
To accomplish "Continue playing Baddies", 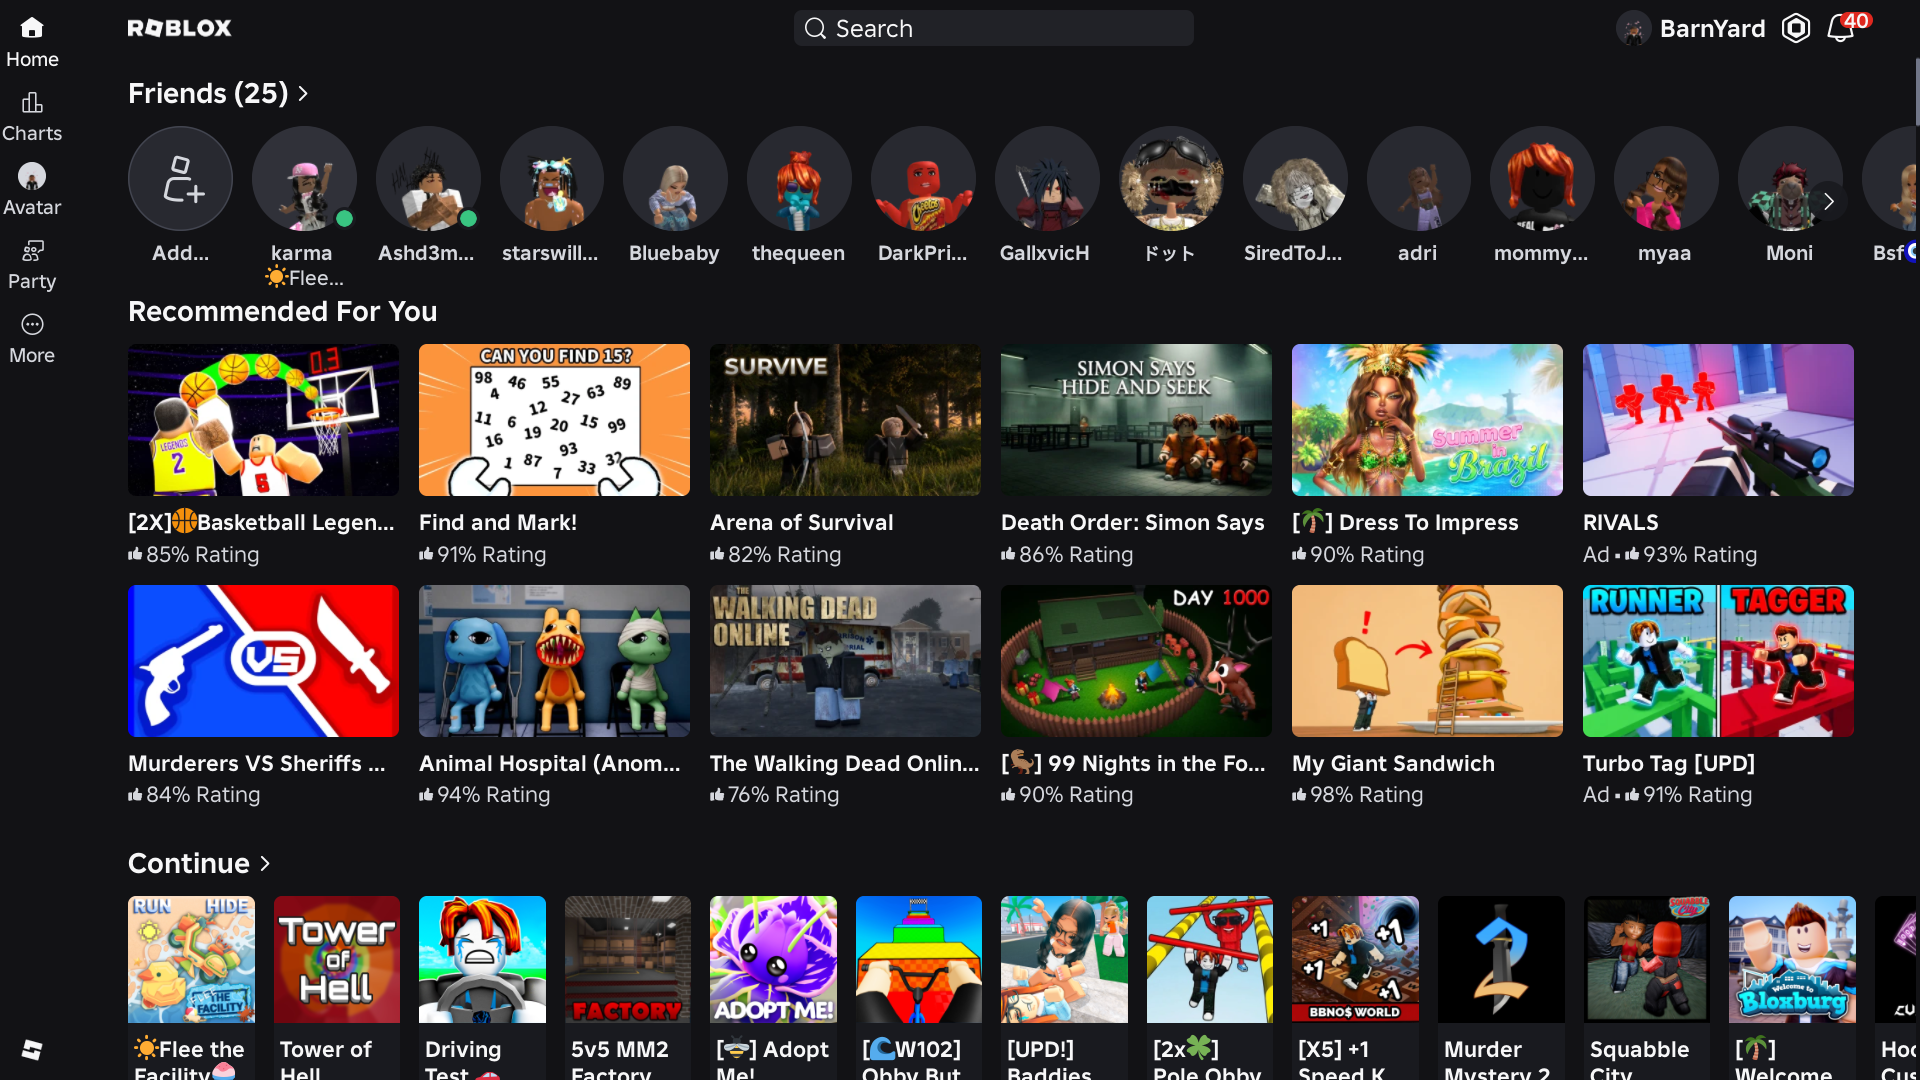I will click(x=1064, y=959).
